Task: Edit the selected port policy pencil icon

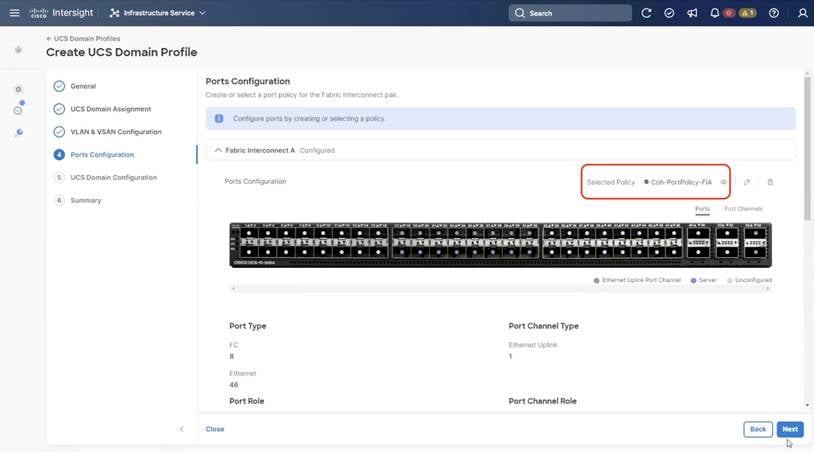Action: pos(747,182)
